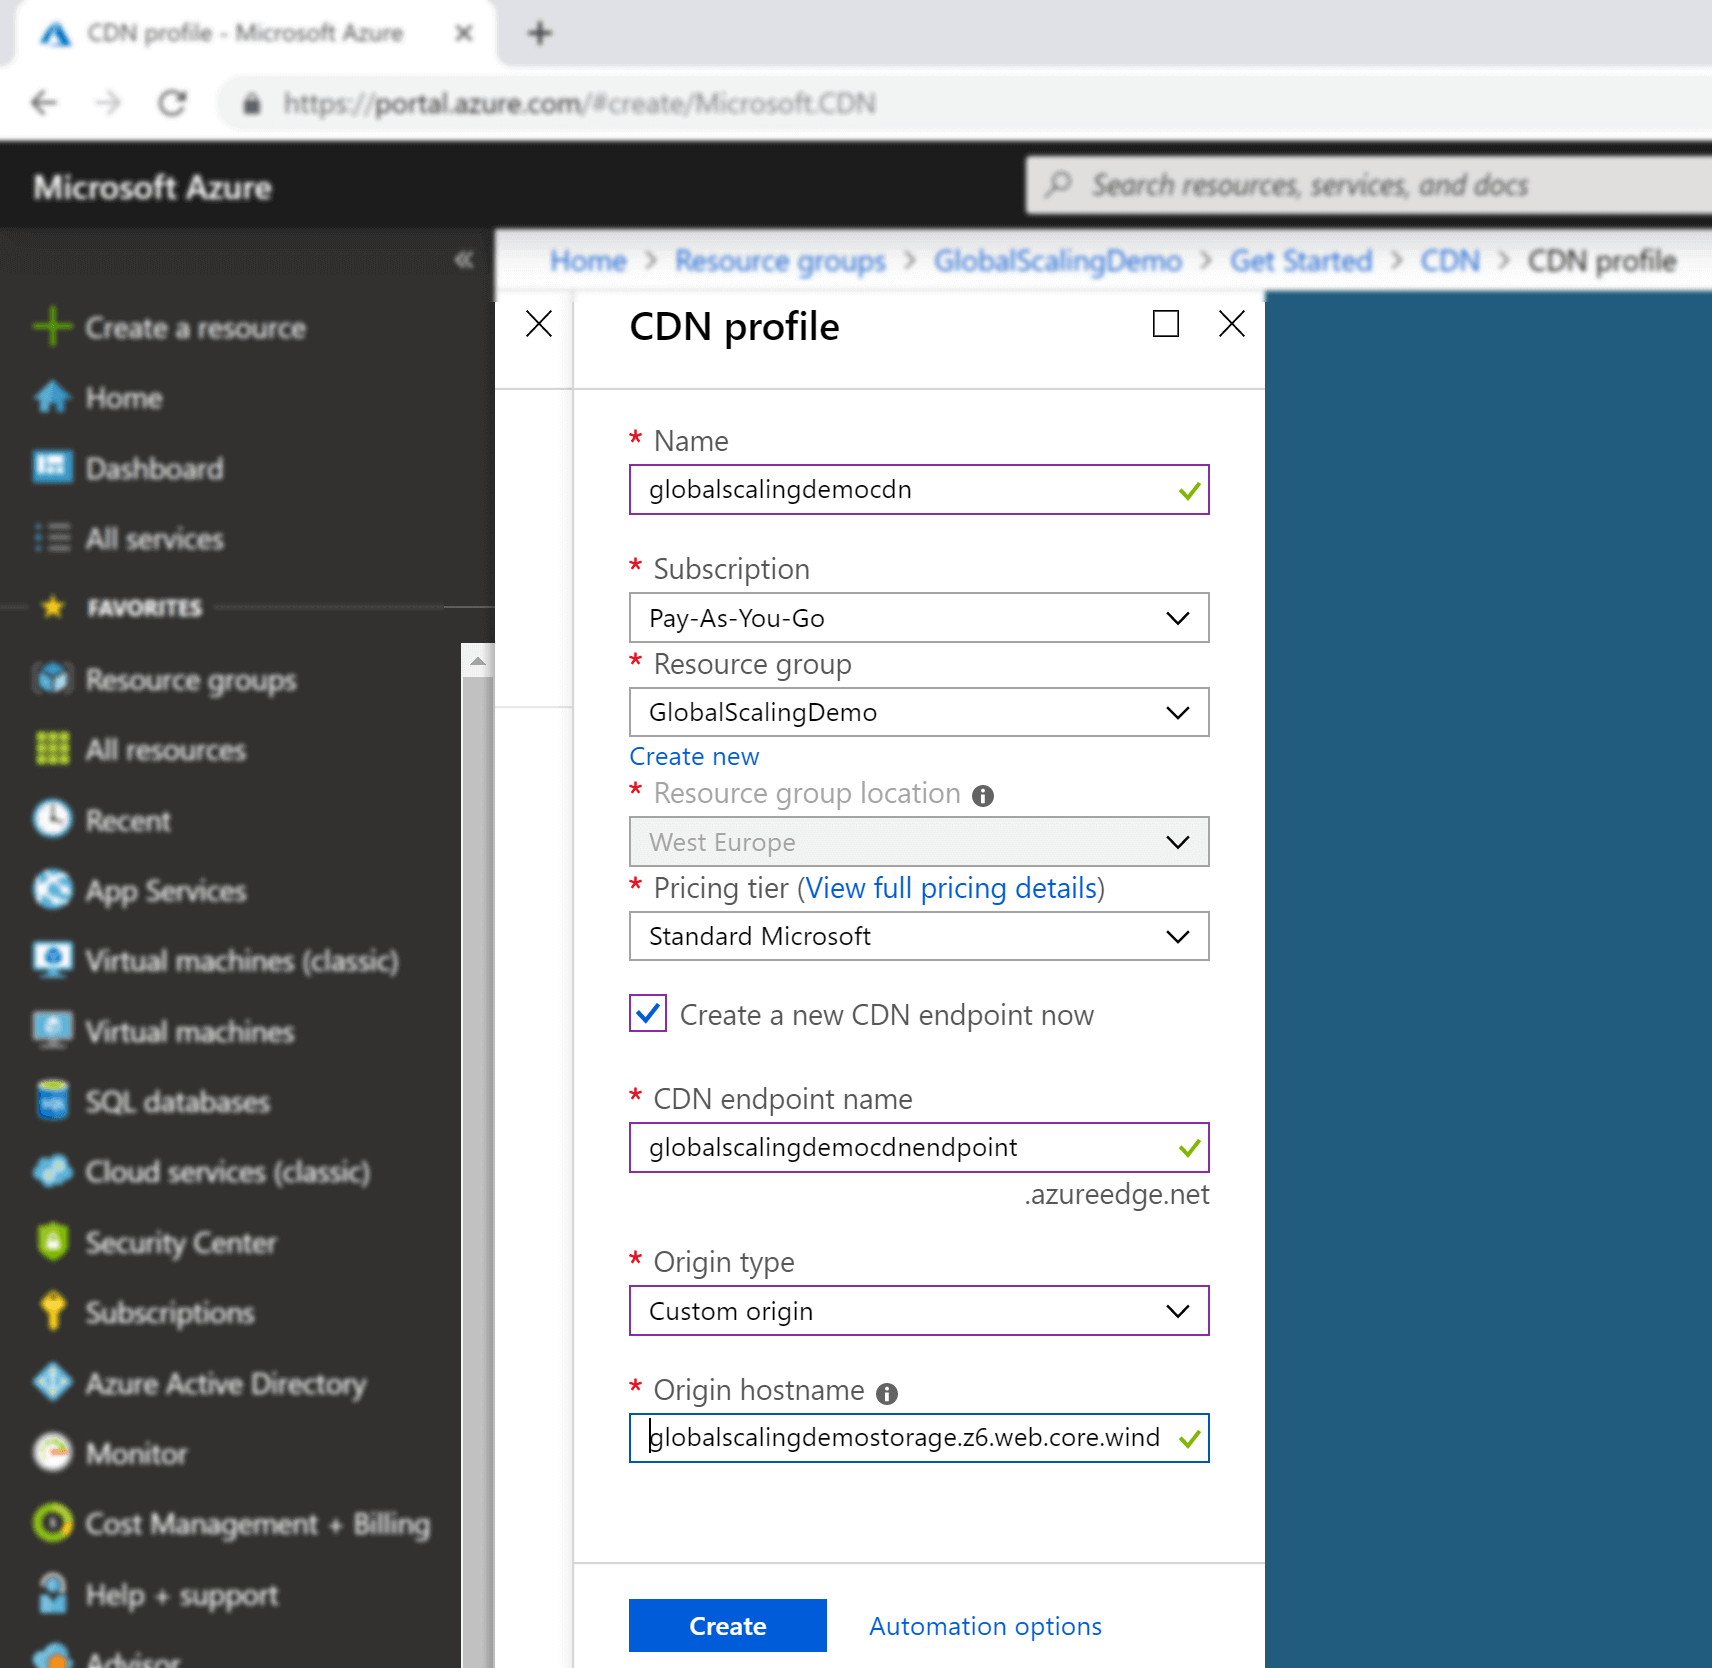Click the browser address bar URL

click(x=579, y=103)
